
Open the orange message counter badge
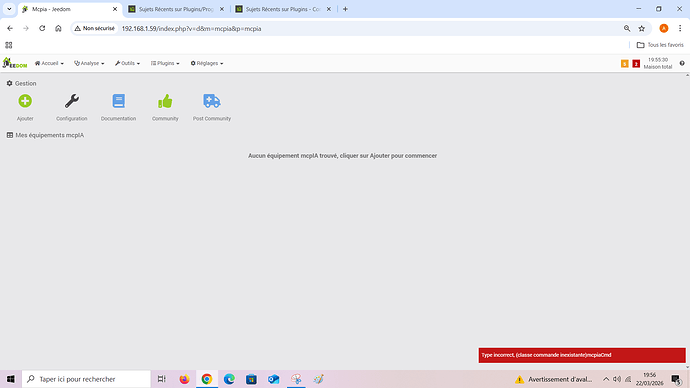(624, 64)
